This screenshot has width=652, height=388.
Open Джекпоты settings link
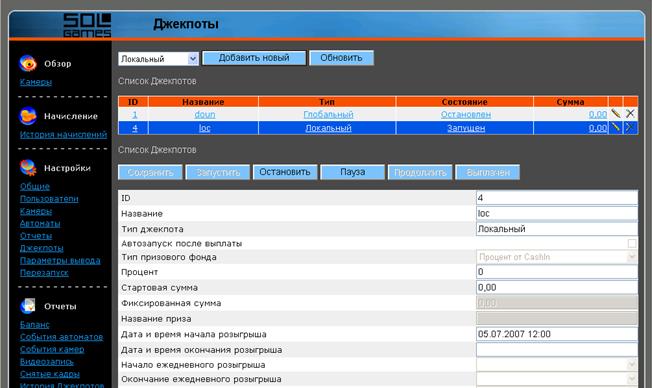click(42, 248)
